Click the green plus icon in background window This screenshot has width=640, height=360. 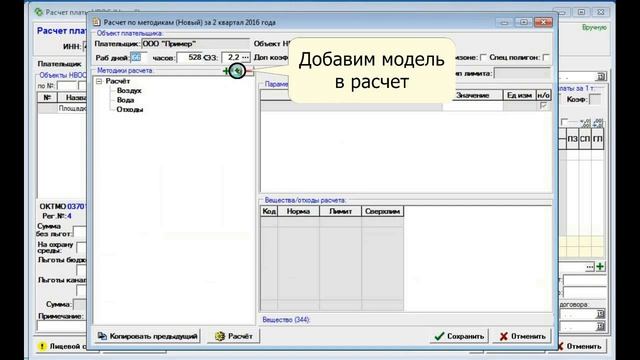pyautogui.click(x=600, y=267)
